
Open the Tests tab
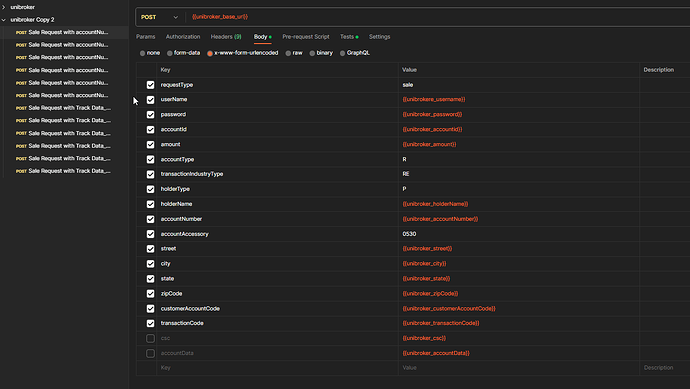[349, 37]
